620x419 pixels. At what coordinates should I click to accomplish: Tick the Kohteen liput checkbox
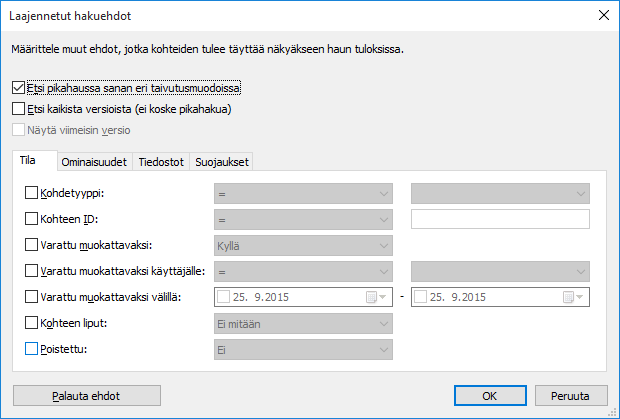(x=31, y=323)
